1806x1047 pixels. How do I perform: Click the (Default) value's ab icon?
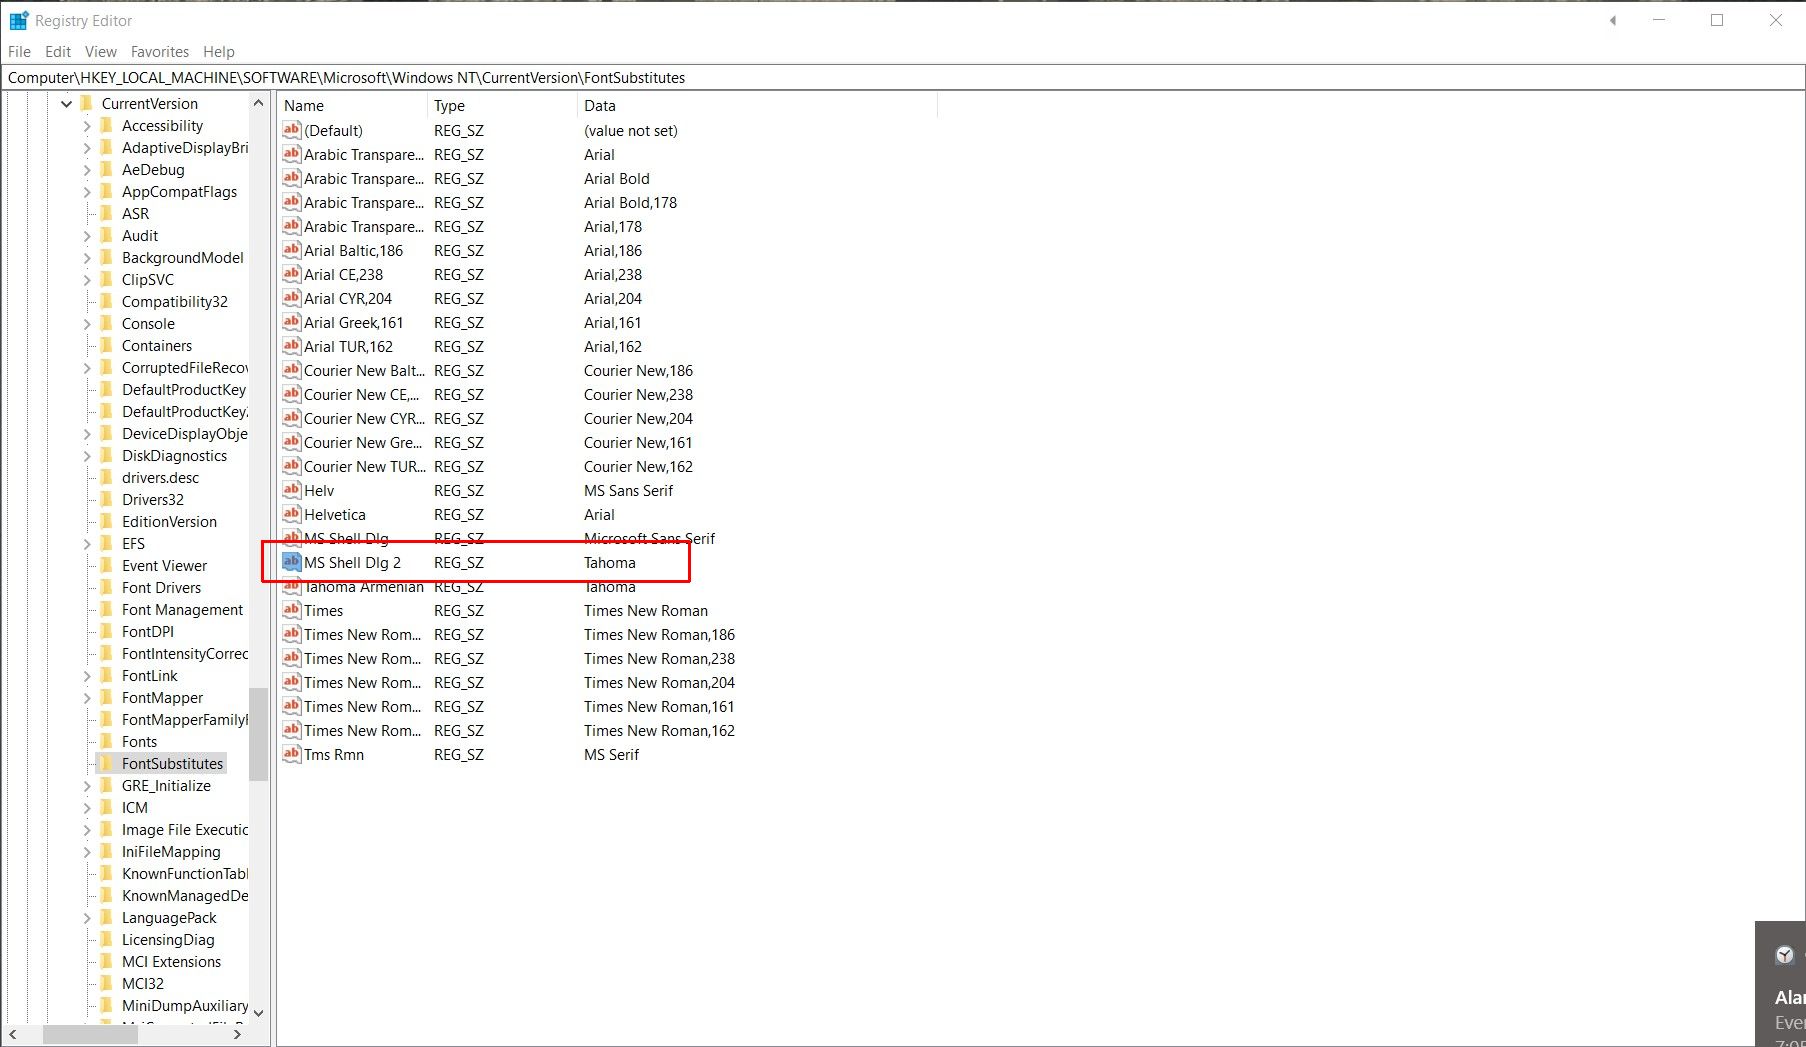pos(291,130)
